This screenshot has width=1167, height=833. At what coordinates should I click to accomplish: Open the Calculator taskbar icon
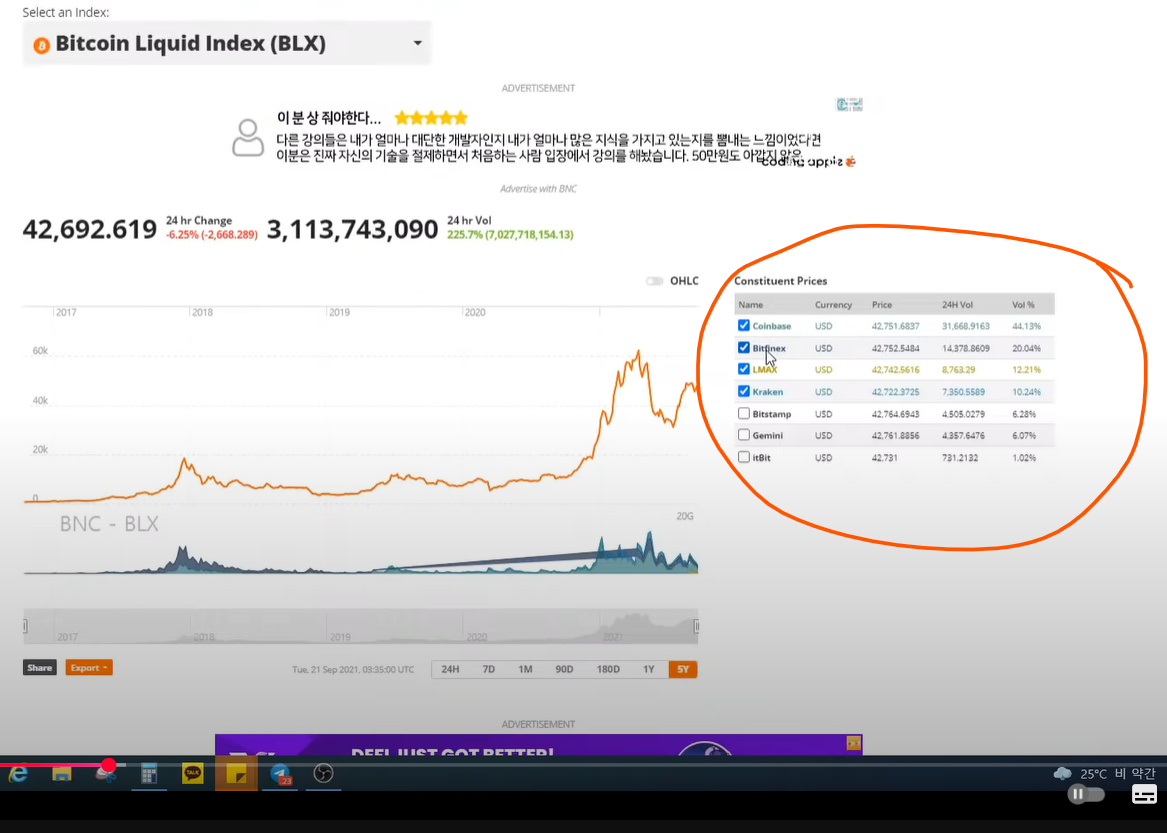click(149, 774)
